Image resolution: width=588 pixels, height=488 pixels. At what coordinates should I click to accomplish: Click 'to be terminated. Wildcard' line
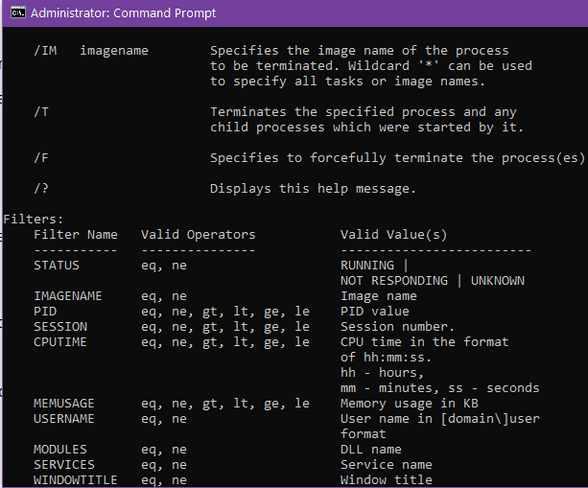click(x=371, y=66)
